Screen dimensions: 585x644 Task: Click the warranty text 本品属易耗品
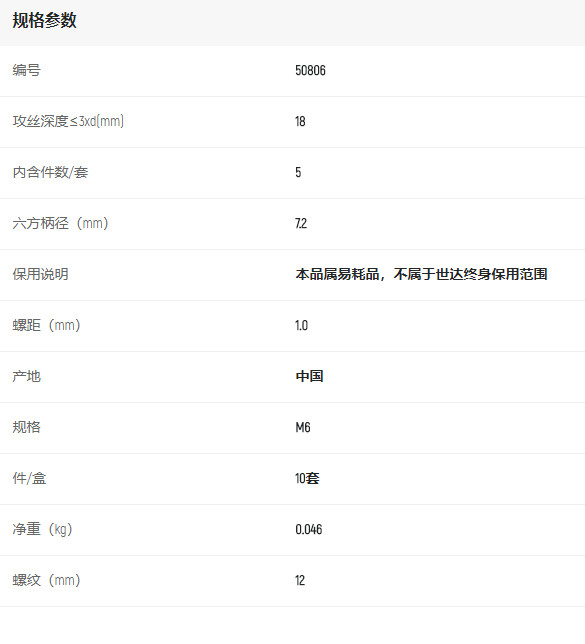point(337,274)
